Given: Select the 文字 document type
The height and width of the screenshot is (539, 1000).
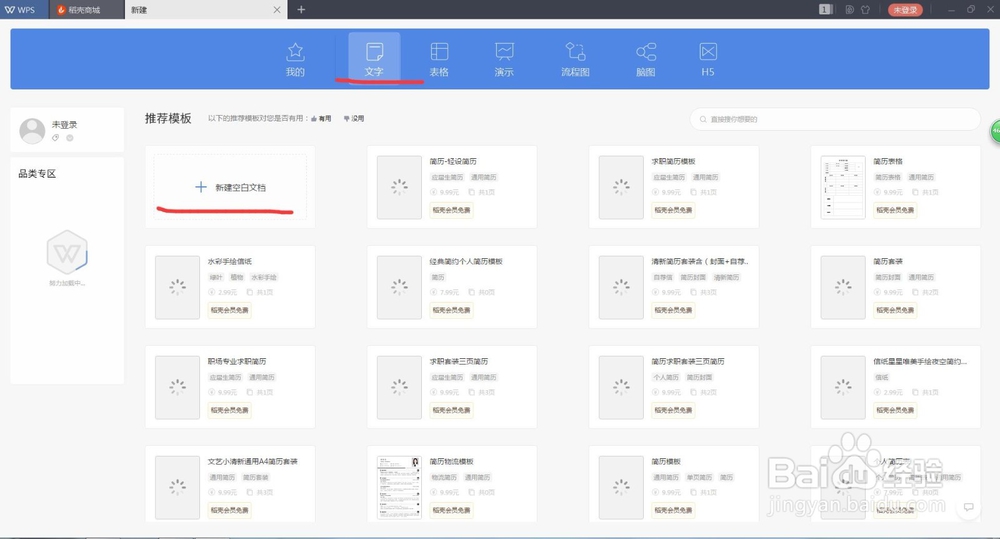Looking at the screenshot, I should (x=374, y=59).
